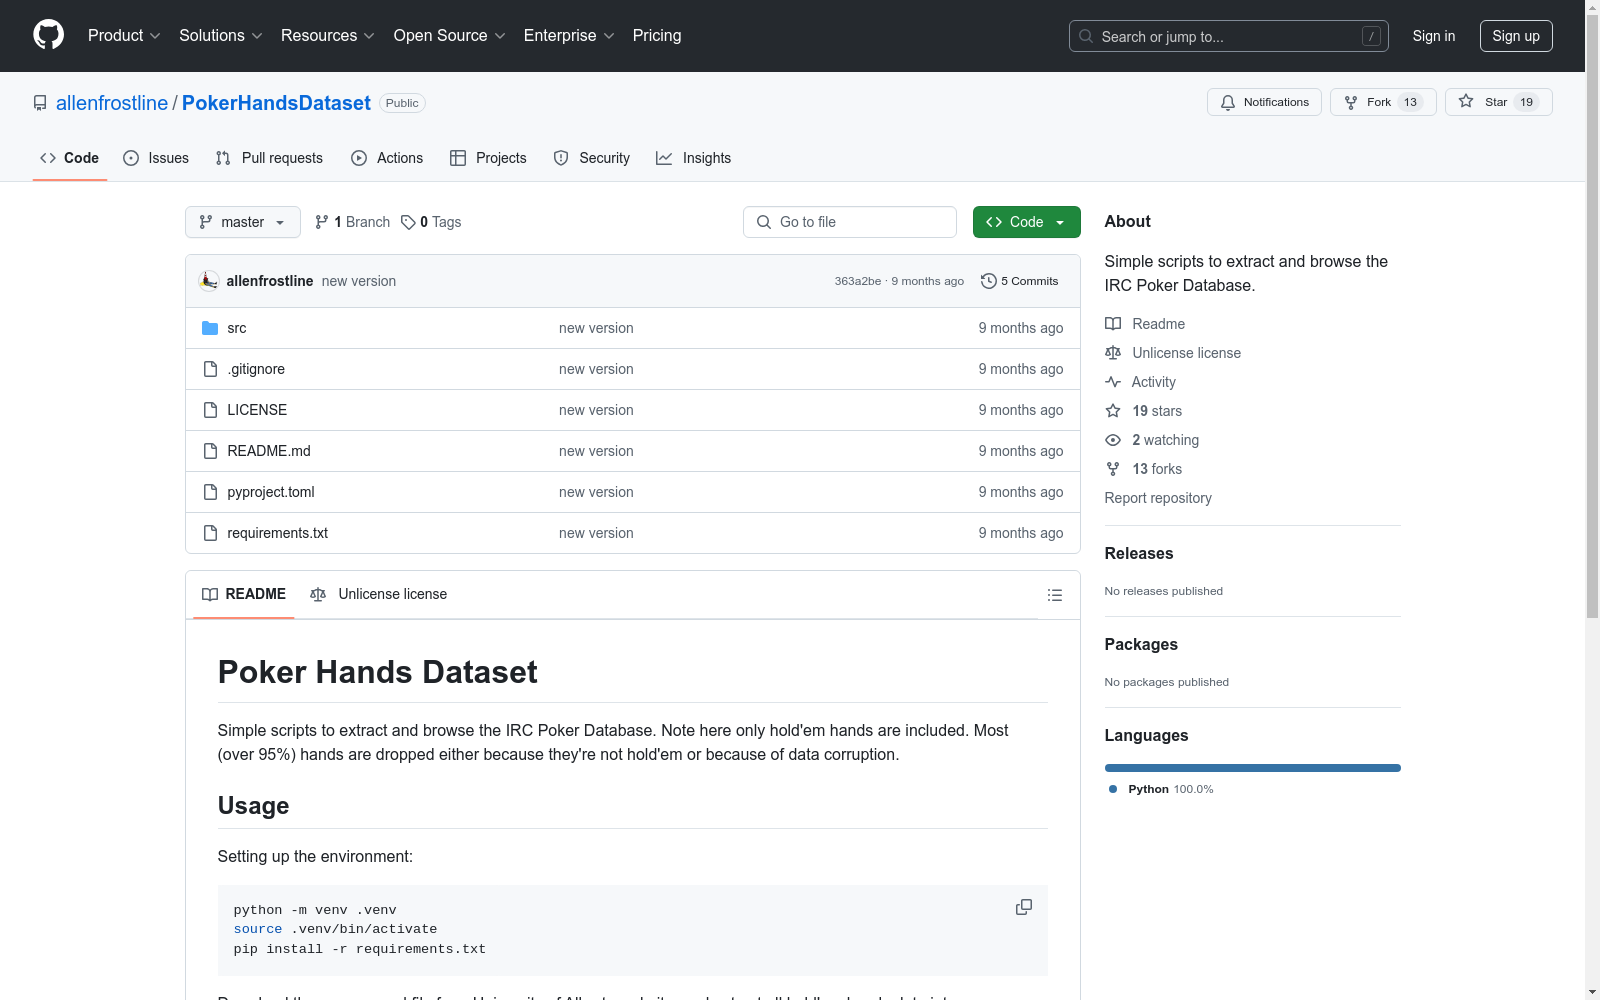Click the tag icon next to 0 Tags

408,222
